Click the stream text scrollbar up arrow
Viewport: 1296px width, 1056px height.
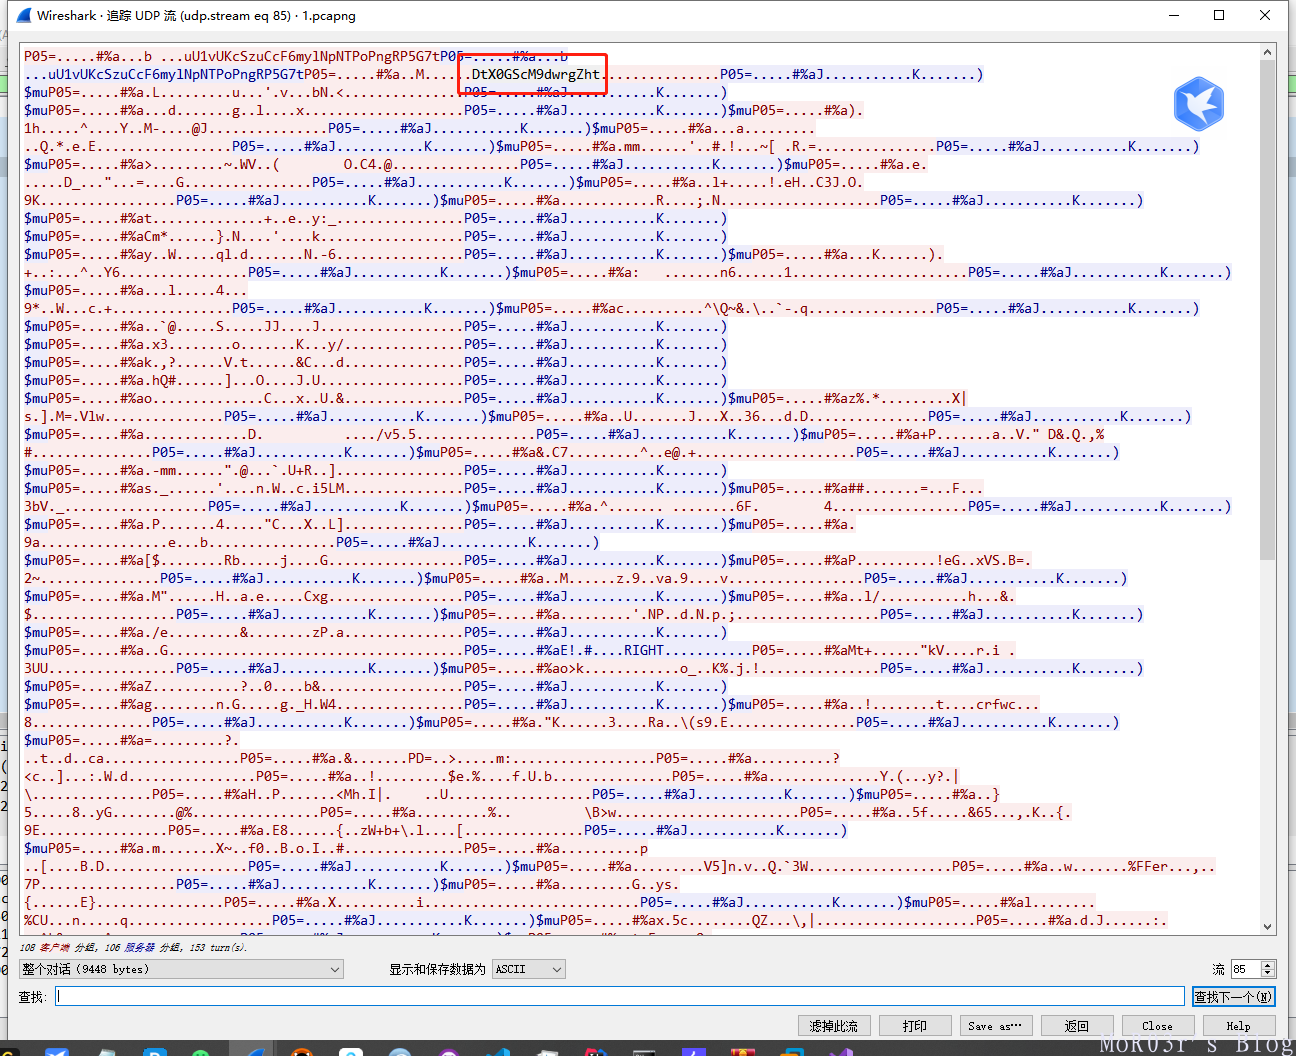(x=1268, y=52)
